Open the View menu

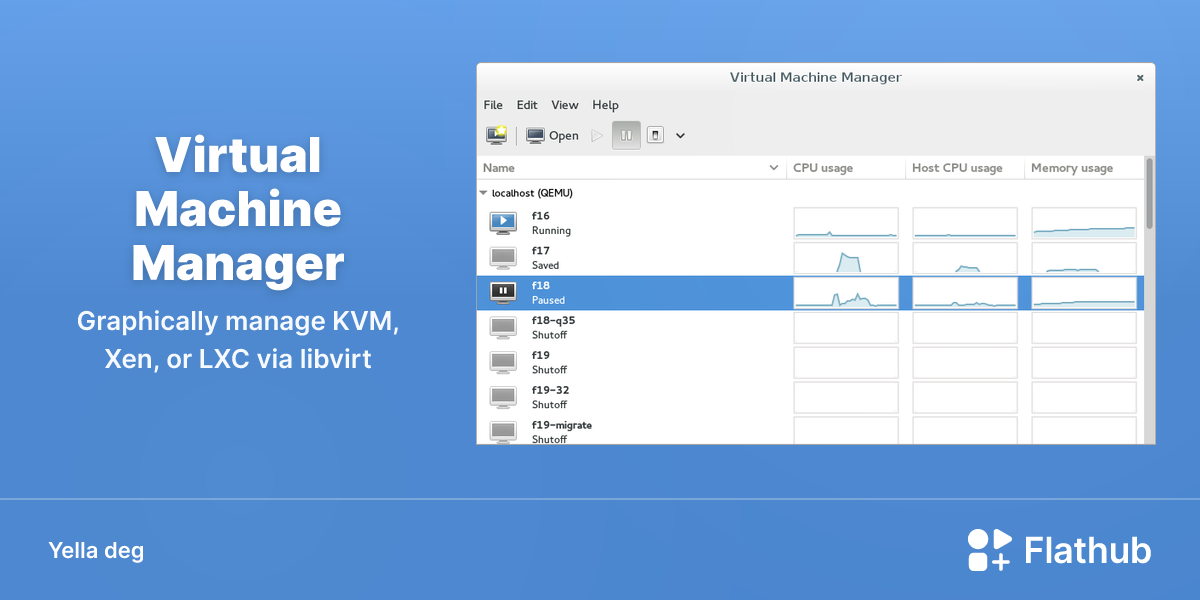[x=565, y=105]
